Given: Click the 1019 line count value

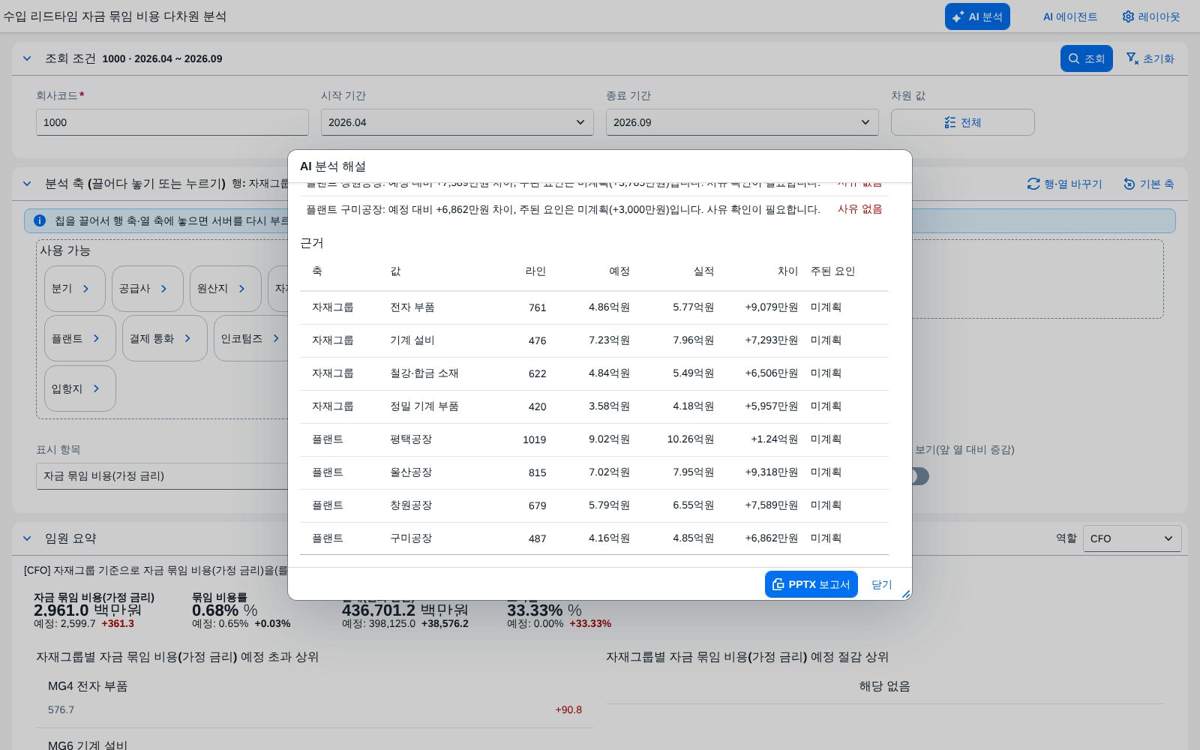Looking at the screenshot, I should click(x=534, y=439).
